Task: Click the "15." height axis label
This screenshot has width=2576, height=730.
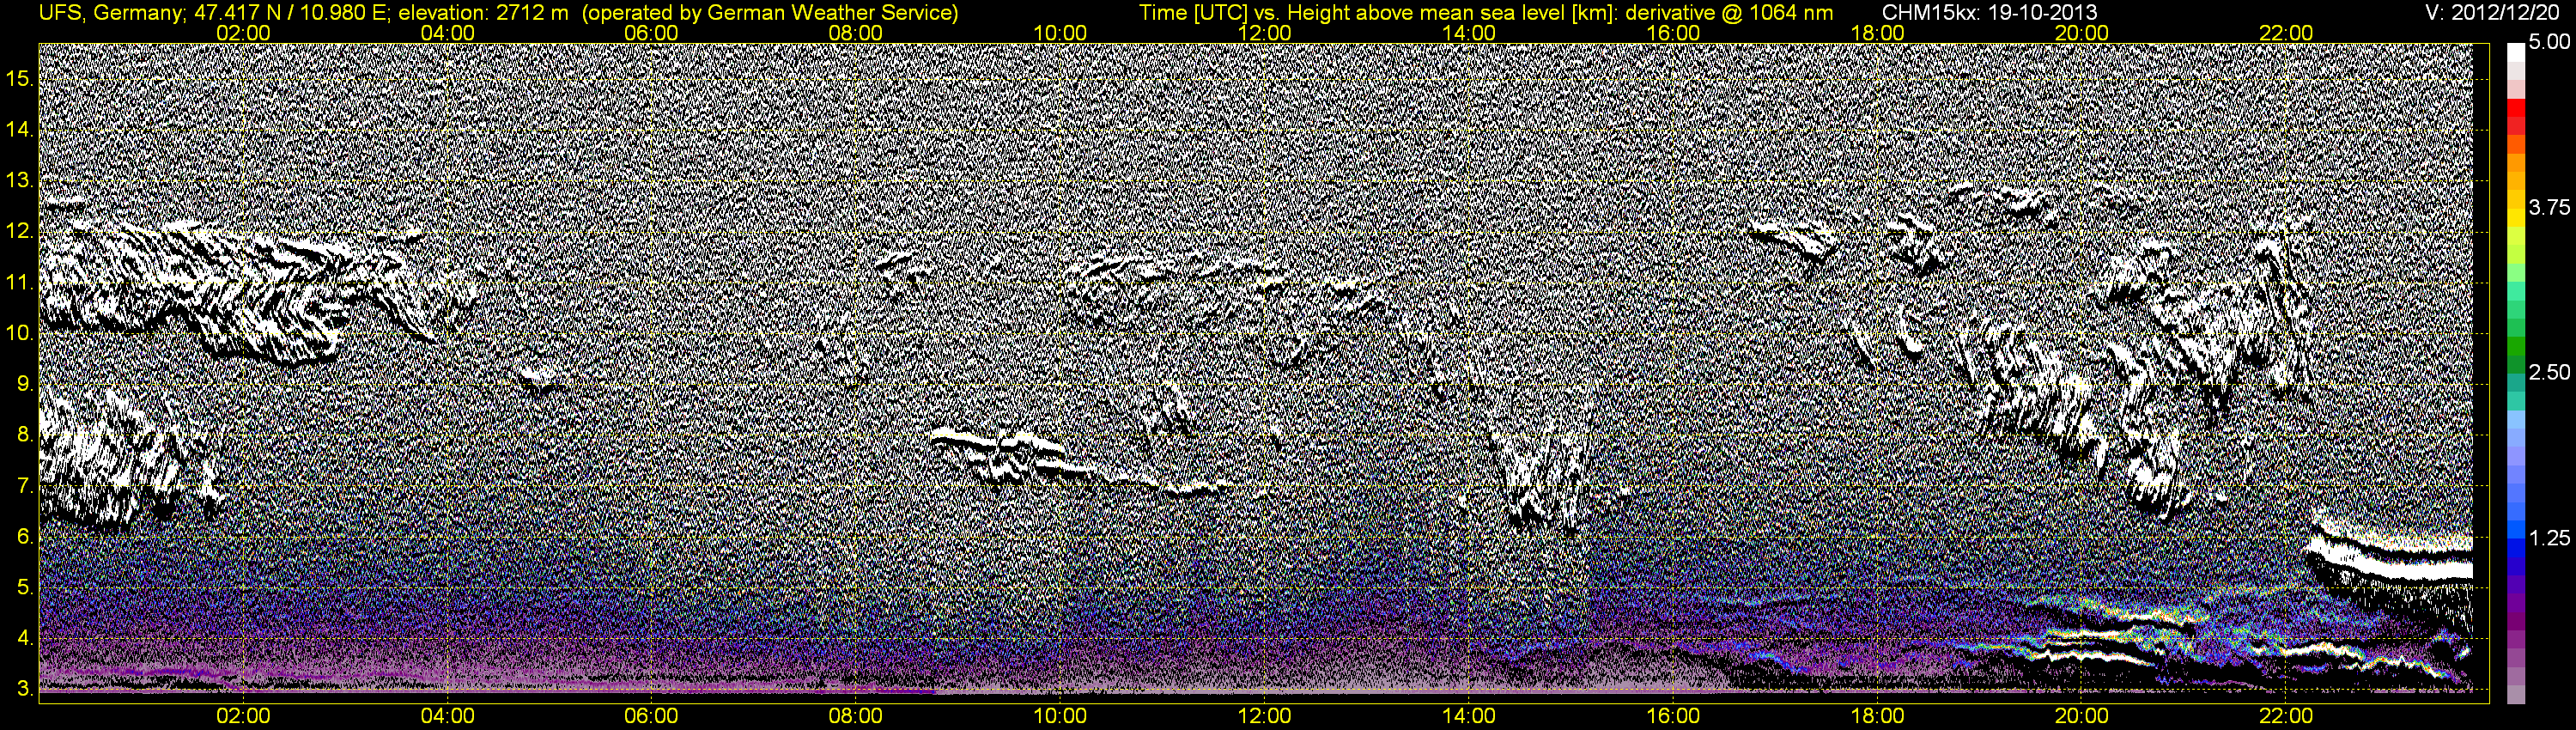Action: pos(20,78)
